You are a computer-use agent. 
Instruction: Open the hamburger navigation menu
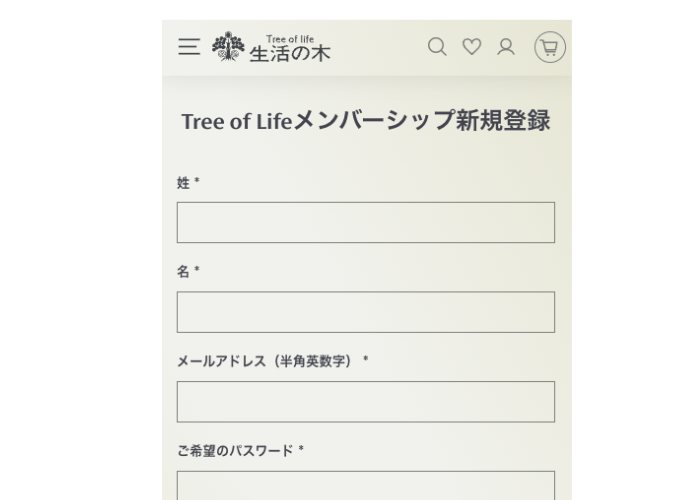(x=190, y=47)
